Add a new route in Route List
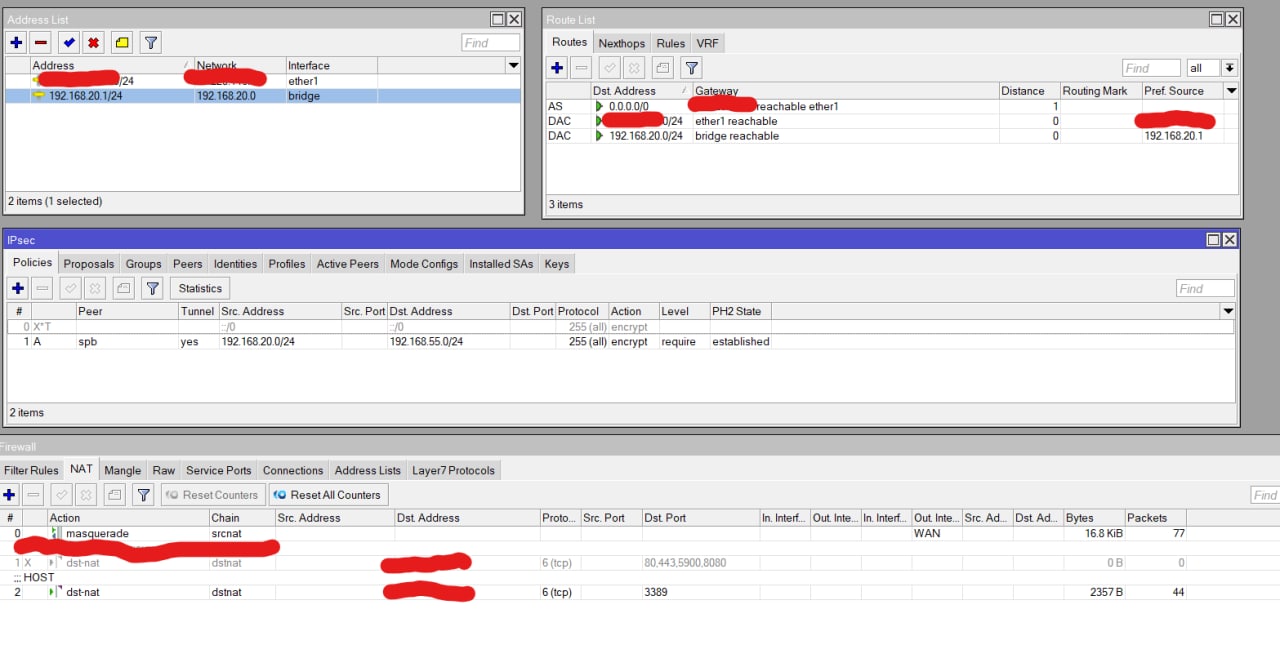 tap(558, 68)
